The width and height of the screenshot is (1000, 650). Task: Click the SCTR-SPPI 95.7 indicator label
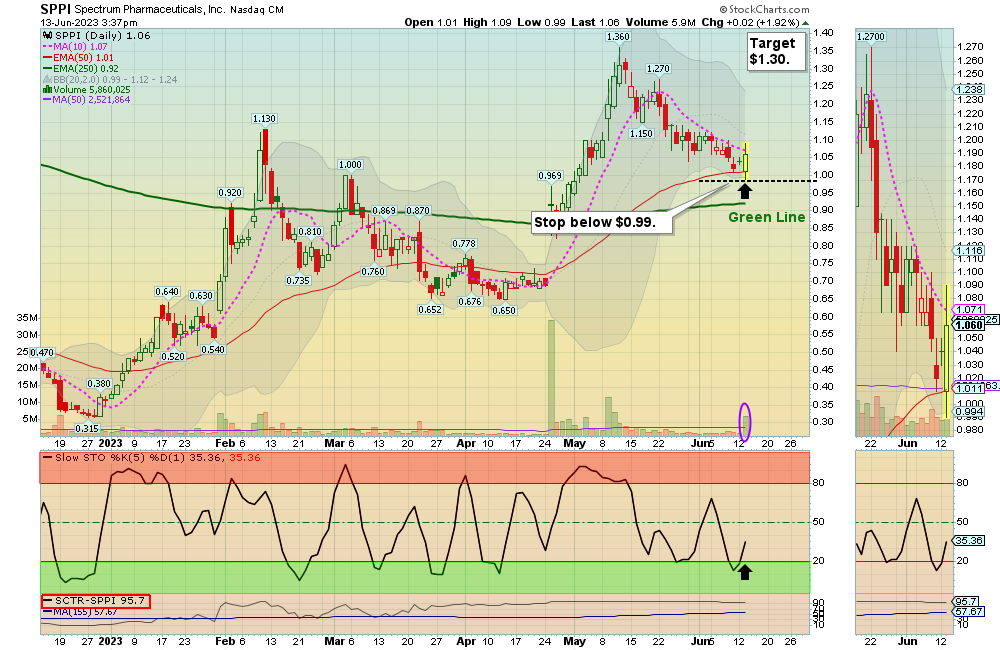(x=95, y=601)
